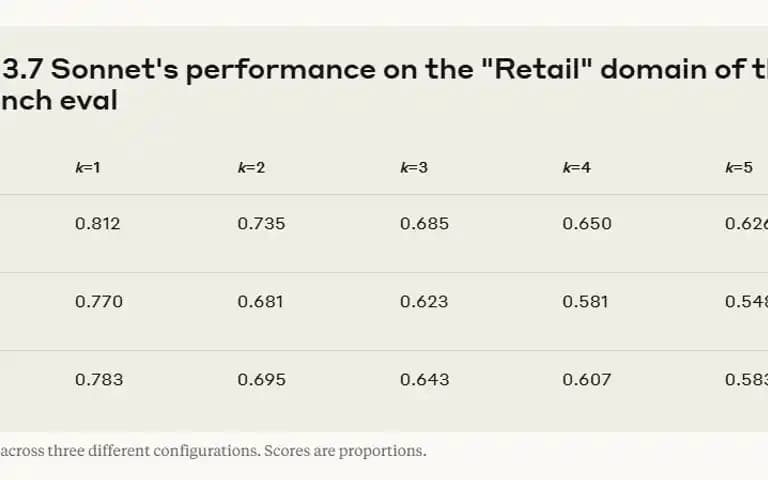Select the 0.812 table cell
The image size is (768, 480).
coord(97,224)
